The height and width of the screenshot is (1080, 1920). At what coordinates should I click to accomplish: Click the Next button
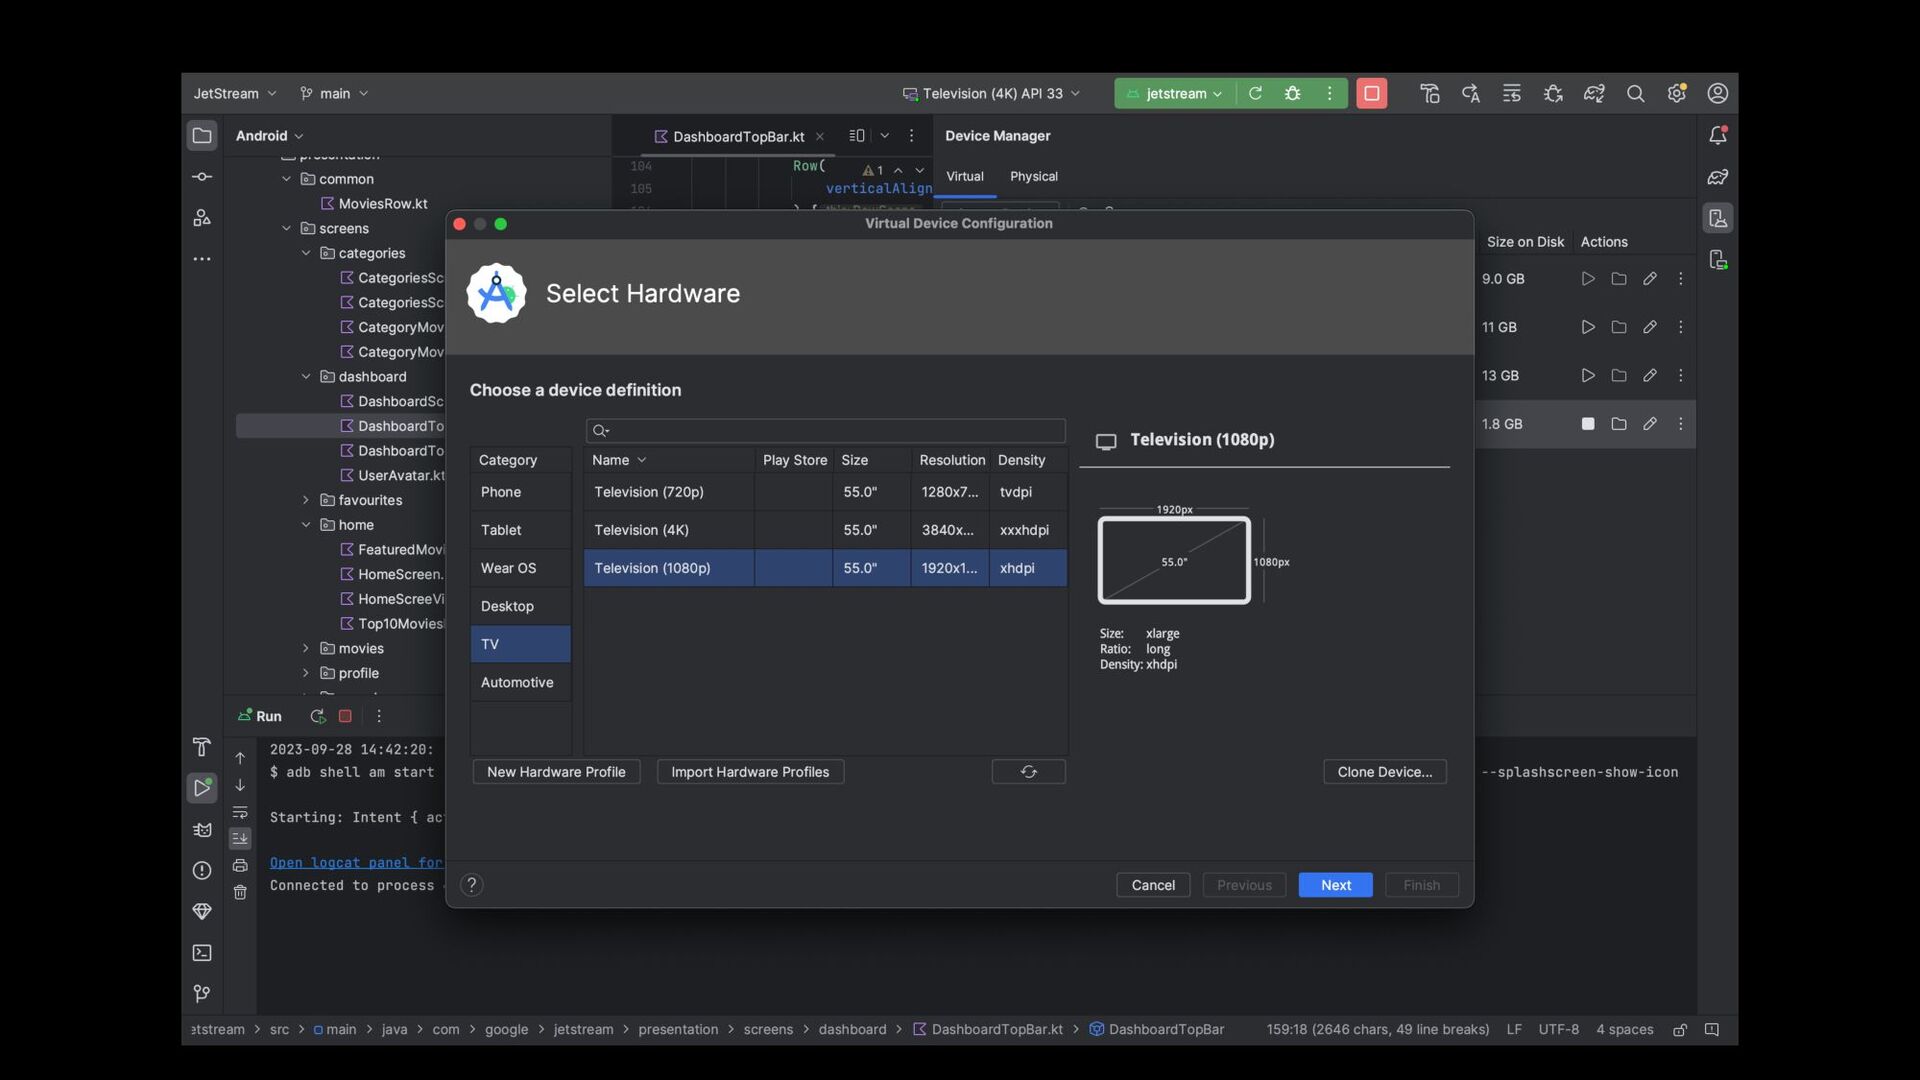click(x=1336, y=885)
